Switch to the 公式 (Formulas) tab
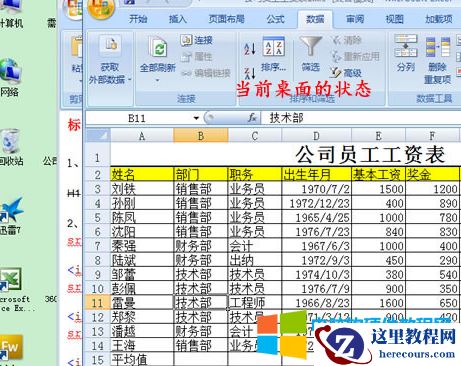This screenshot has height=366, width=461. [x=275, y=19]
